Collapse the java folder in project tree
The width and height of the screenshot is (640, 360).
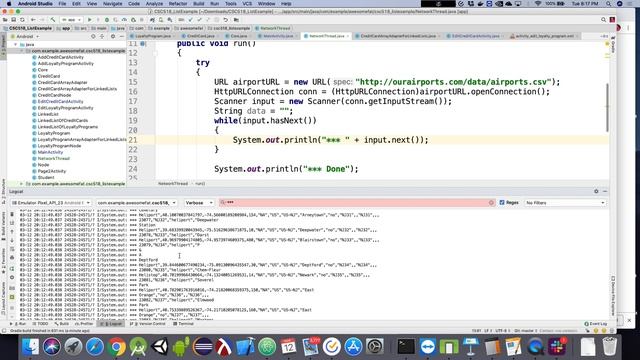point(16,44)
